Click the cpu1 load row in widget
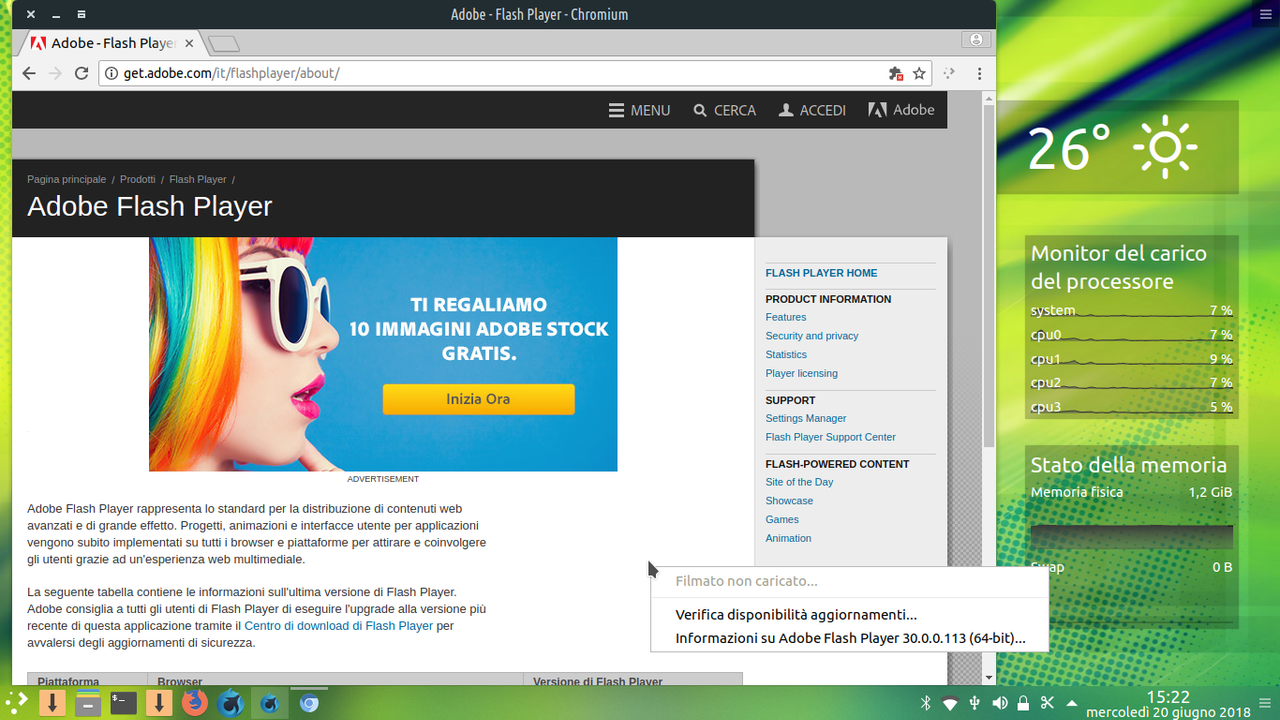Image resolution: width=1280 pixels, height=720 pixels. 1131,359
